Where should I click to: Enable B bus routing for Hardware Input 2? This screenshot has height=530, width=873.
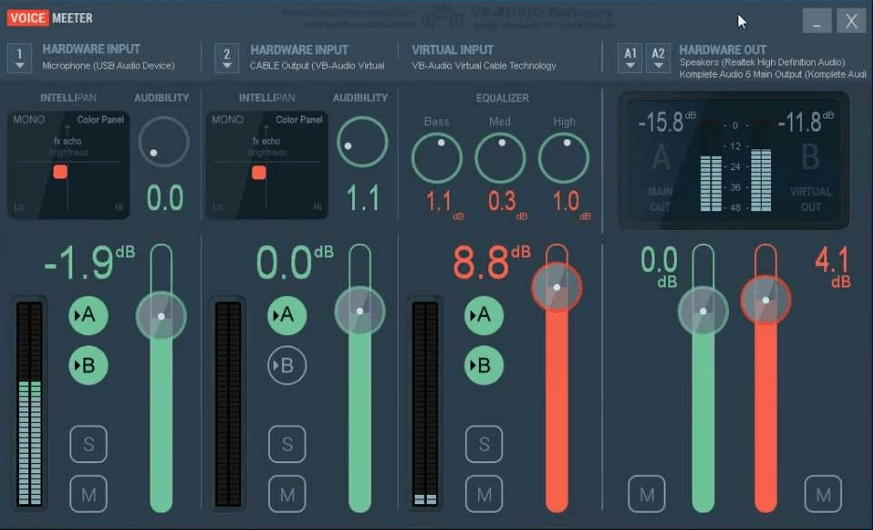tap(287, 366)
